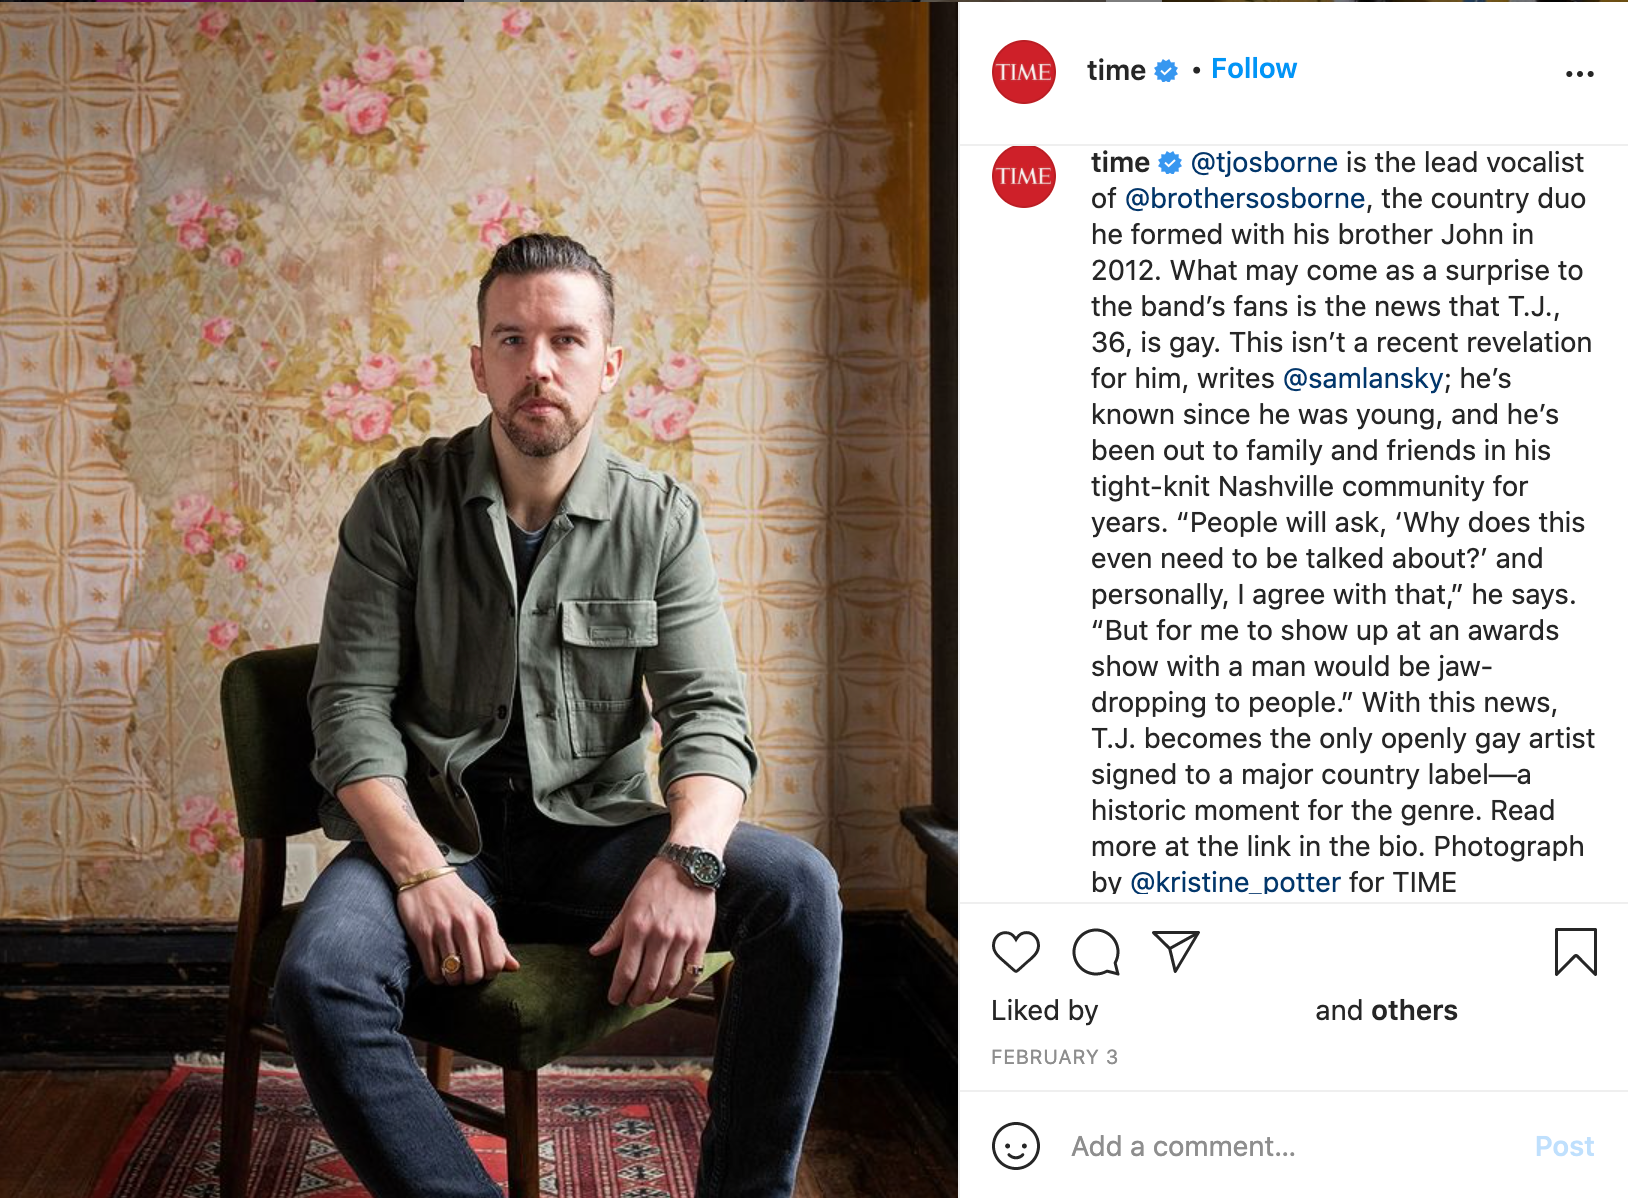Like the post with the heart icon

(1015, 951)
